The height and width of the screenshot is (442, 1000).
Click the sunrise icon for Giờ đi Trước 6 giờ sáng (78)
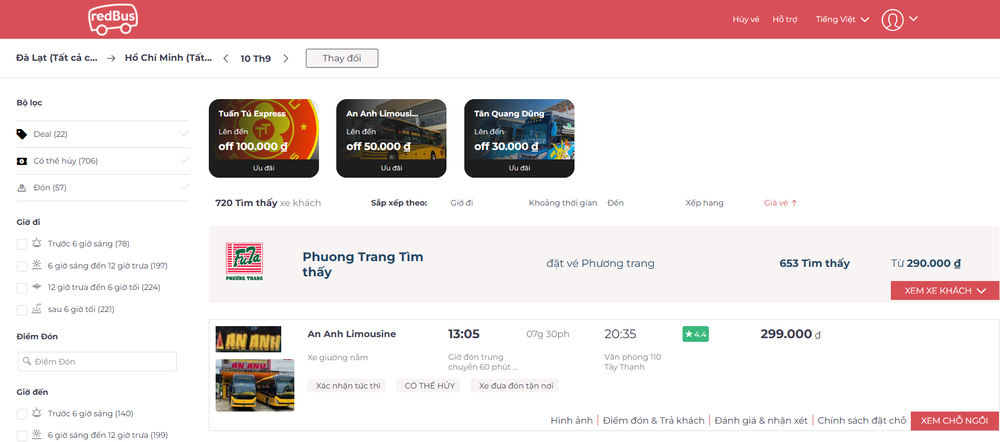[37, 243]
